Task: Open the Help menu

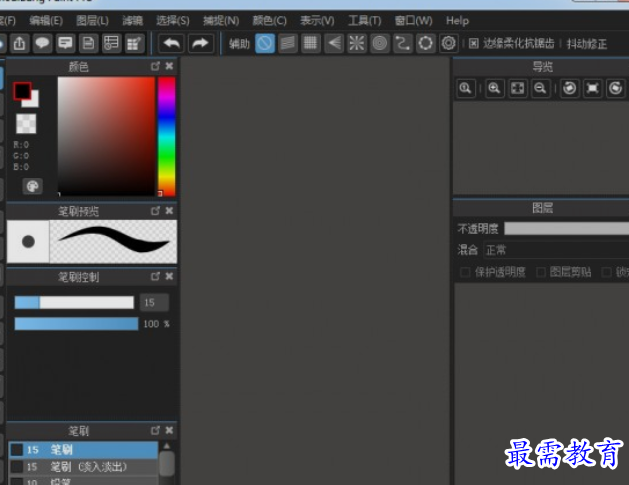Action: click(x=457, y=20)
